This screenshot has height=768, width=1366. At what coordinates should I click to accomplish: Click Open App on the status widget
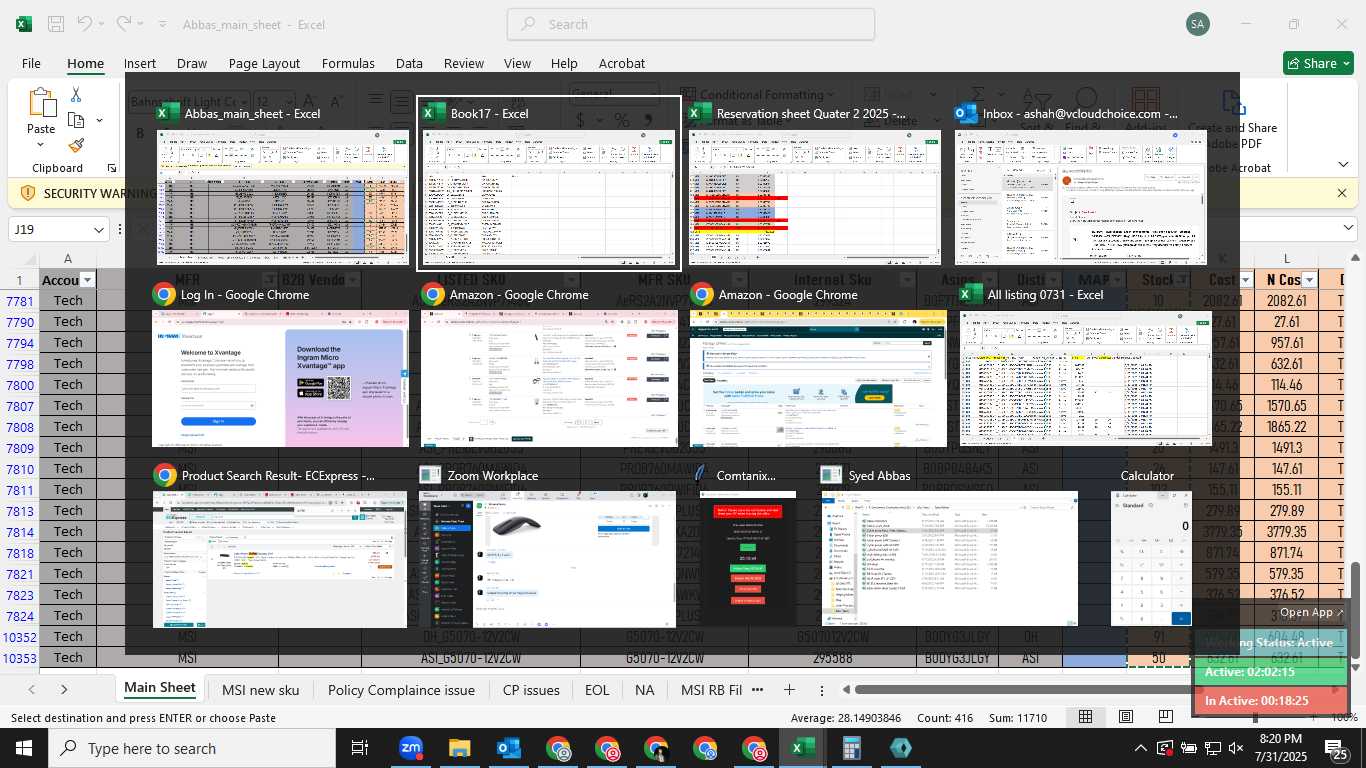click(1313, 612)
